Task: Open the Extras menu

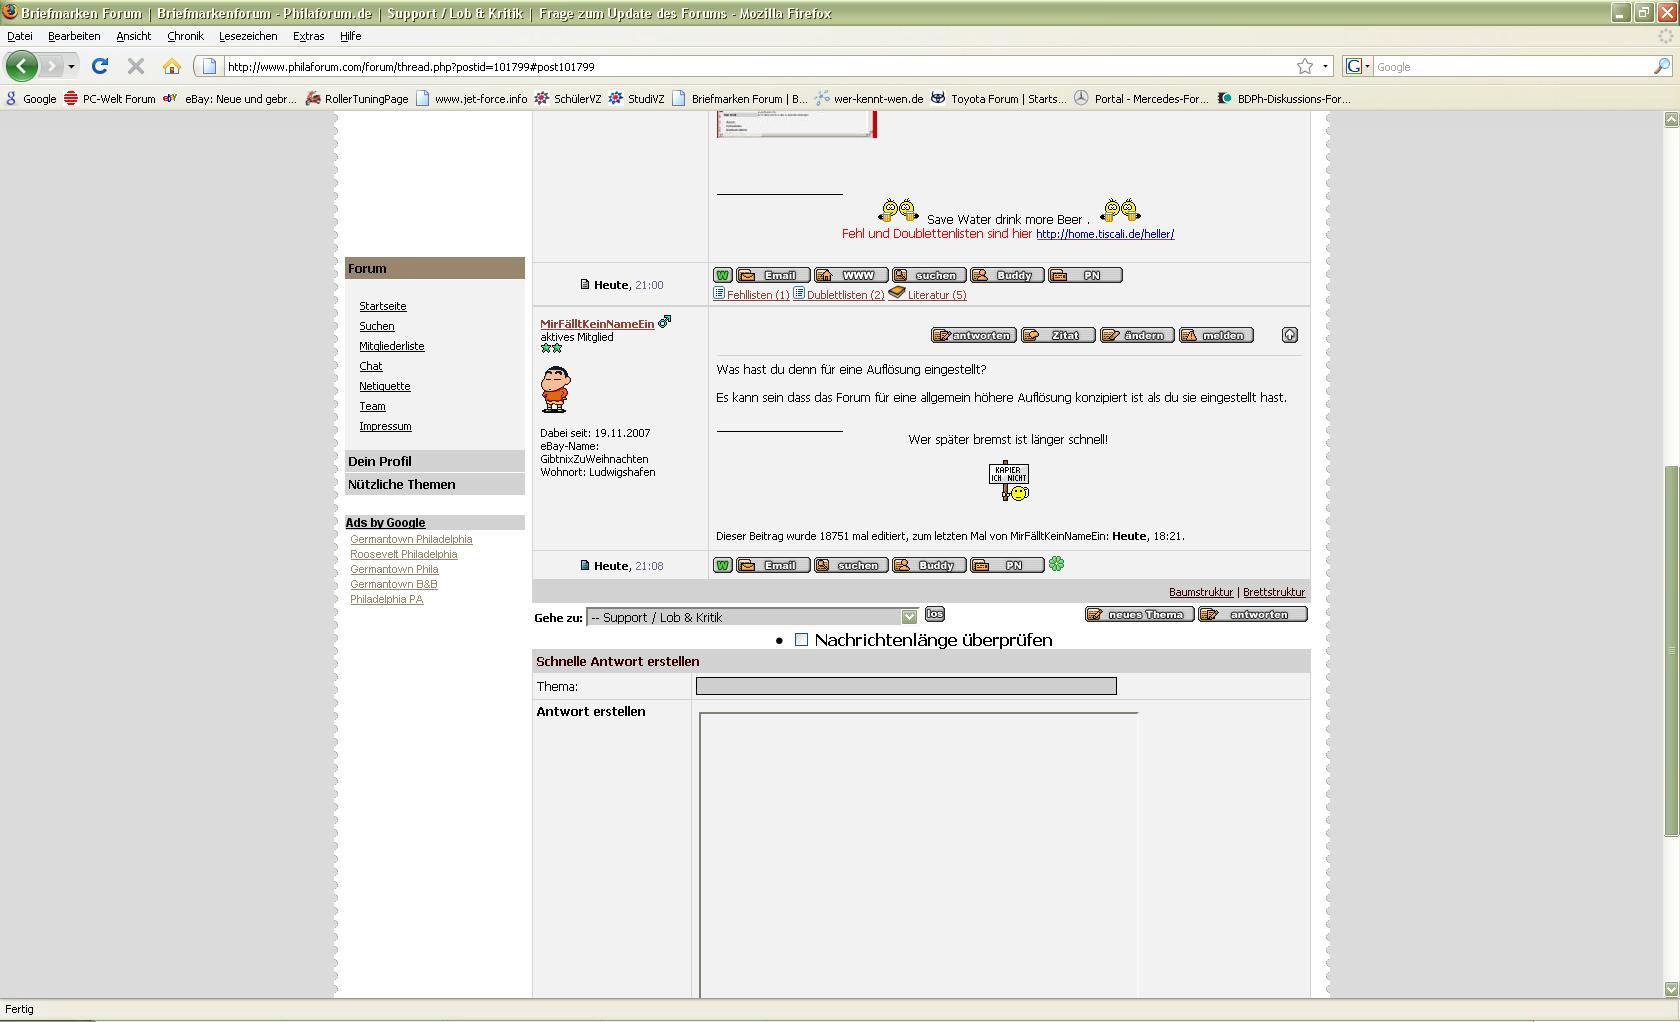Action: [308, 36]
